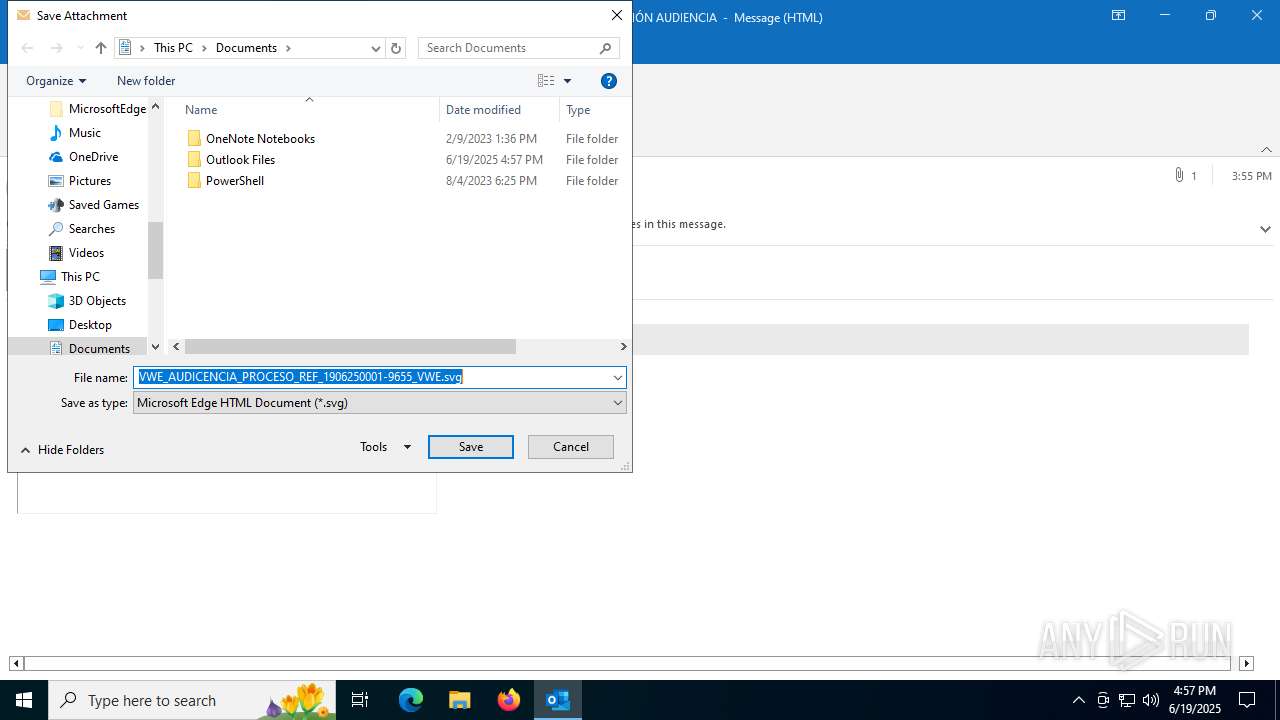Image resolution: width=1280 pixels, height=720 pixels.
Task: Click This PC in address breadcrumb
Action: pyautogui.click(x=173, y=48)
